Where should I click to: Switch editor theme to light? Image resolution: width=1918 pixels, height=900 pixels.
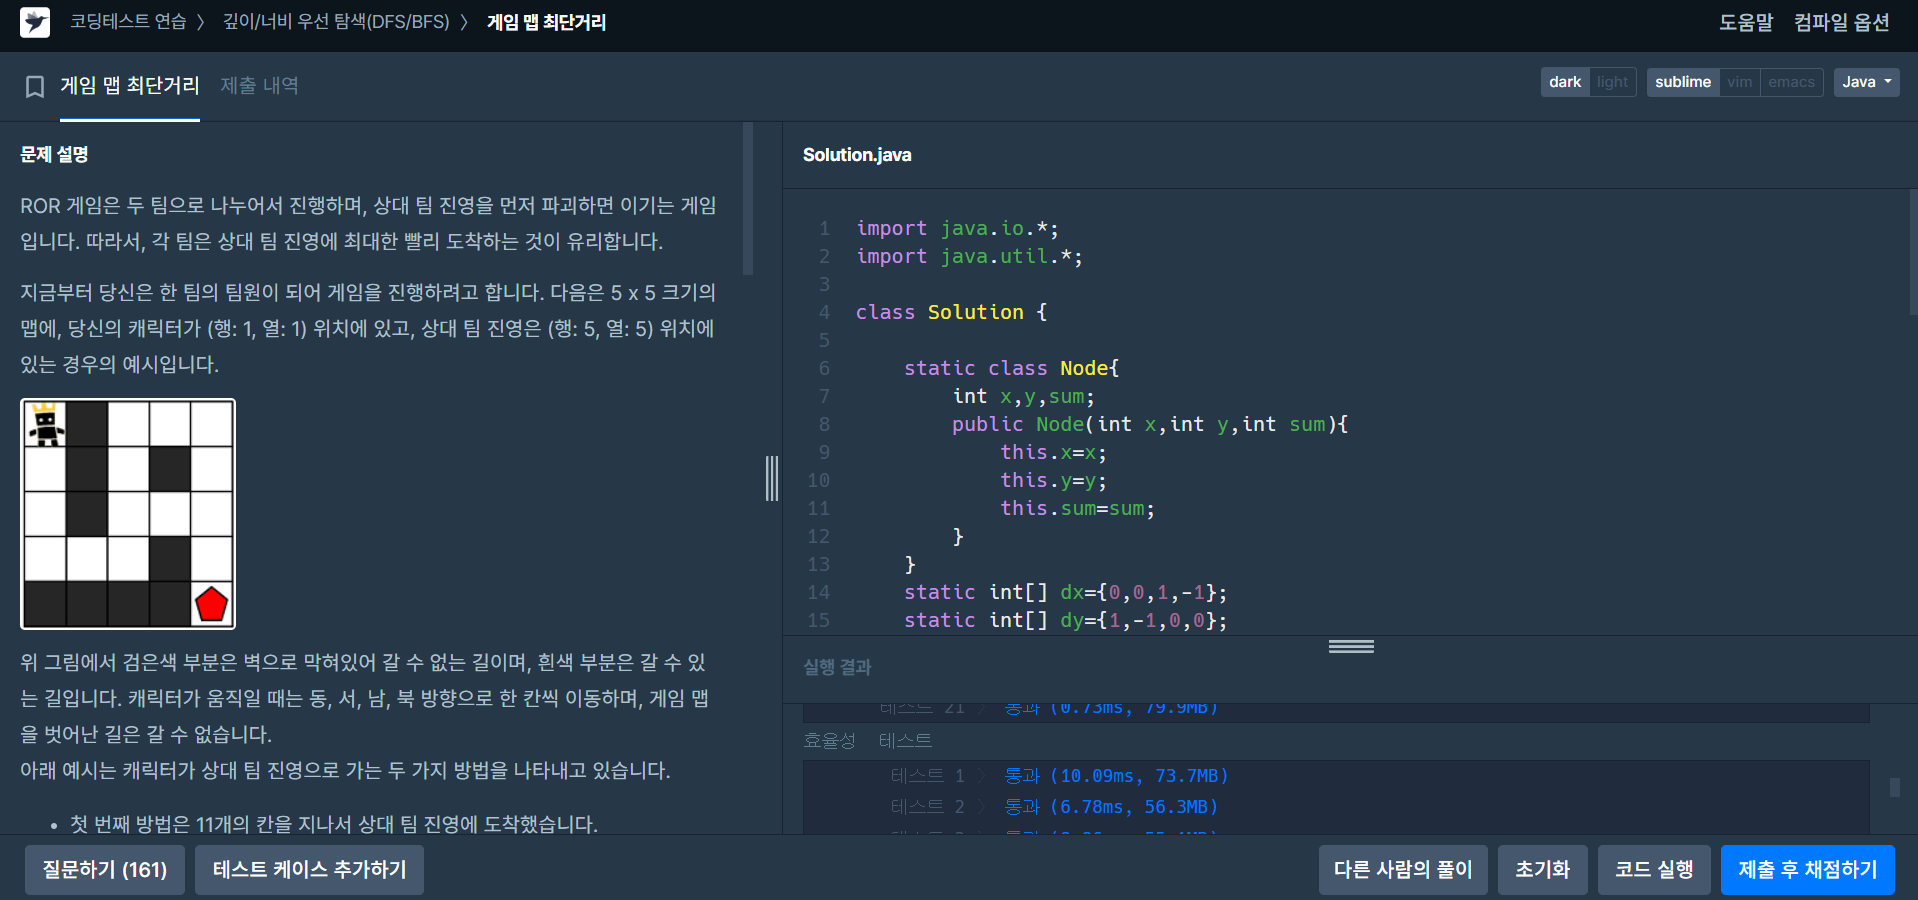pos(1612,82)
